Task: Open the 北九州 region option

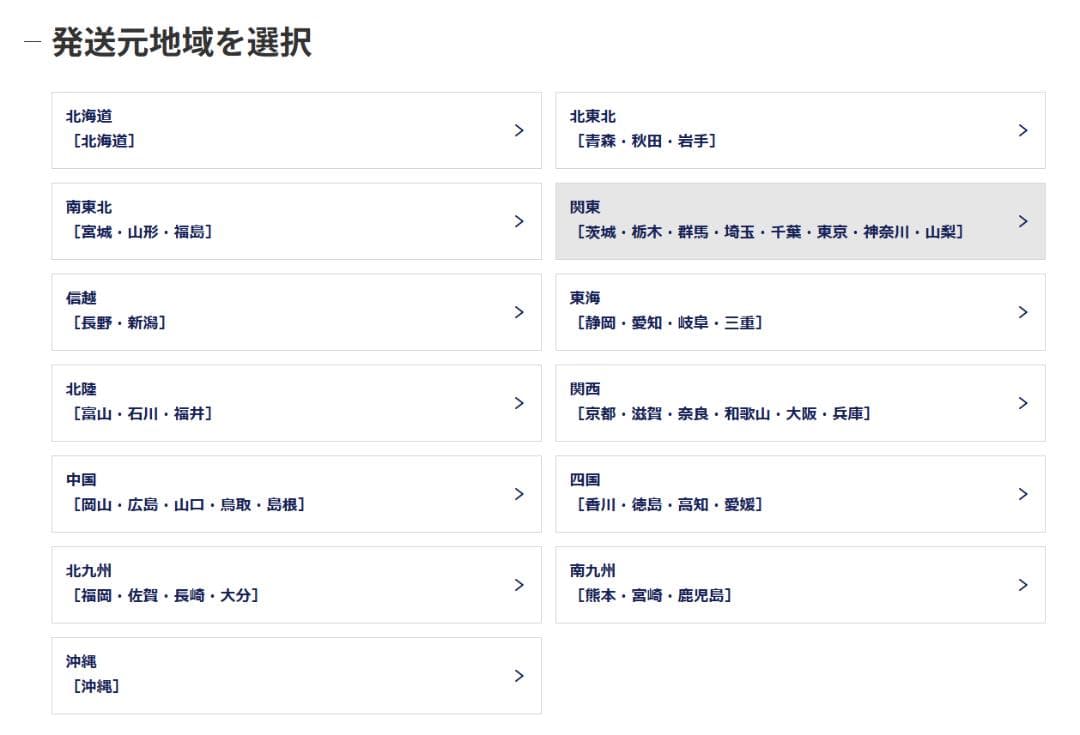Action: tap(296, 585)
